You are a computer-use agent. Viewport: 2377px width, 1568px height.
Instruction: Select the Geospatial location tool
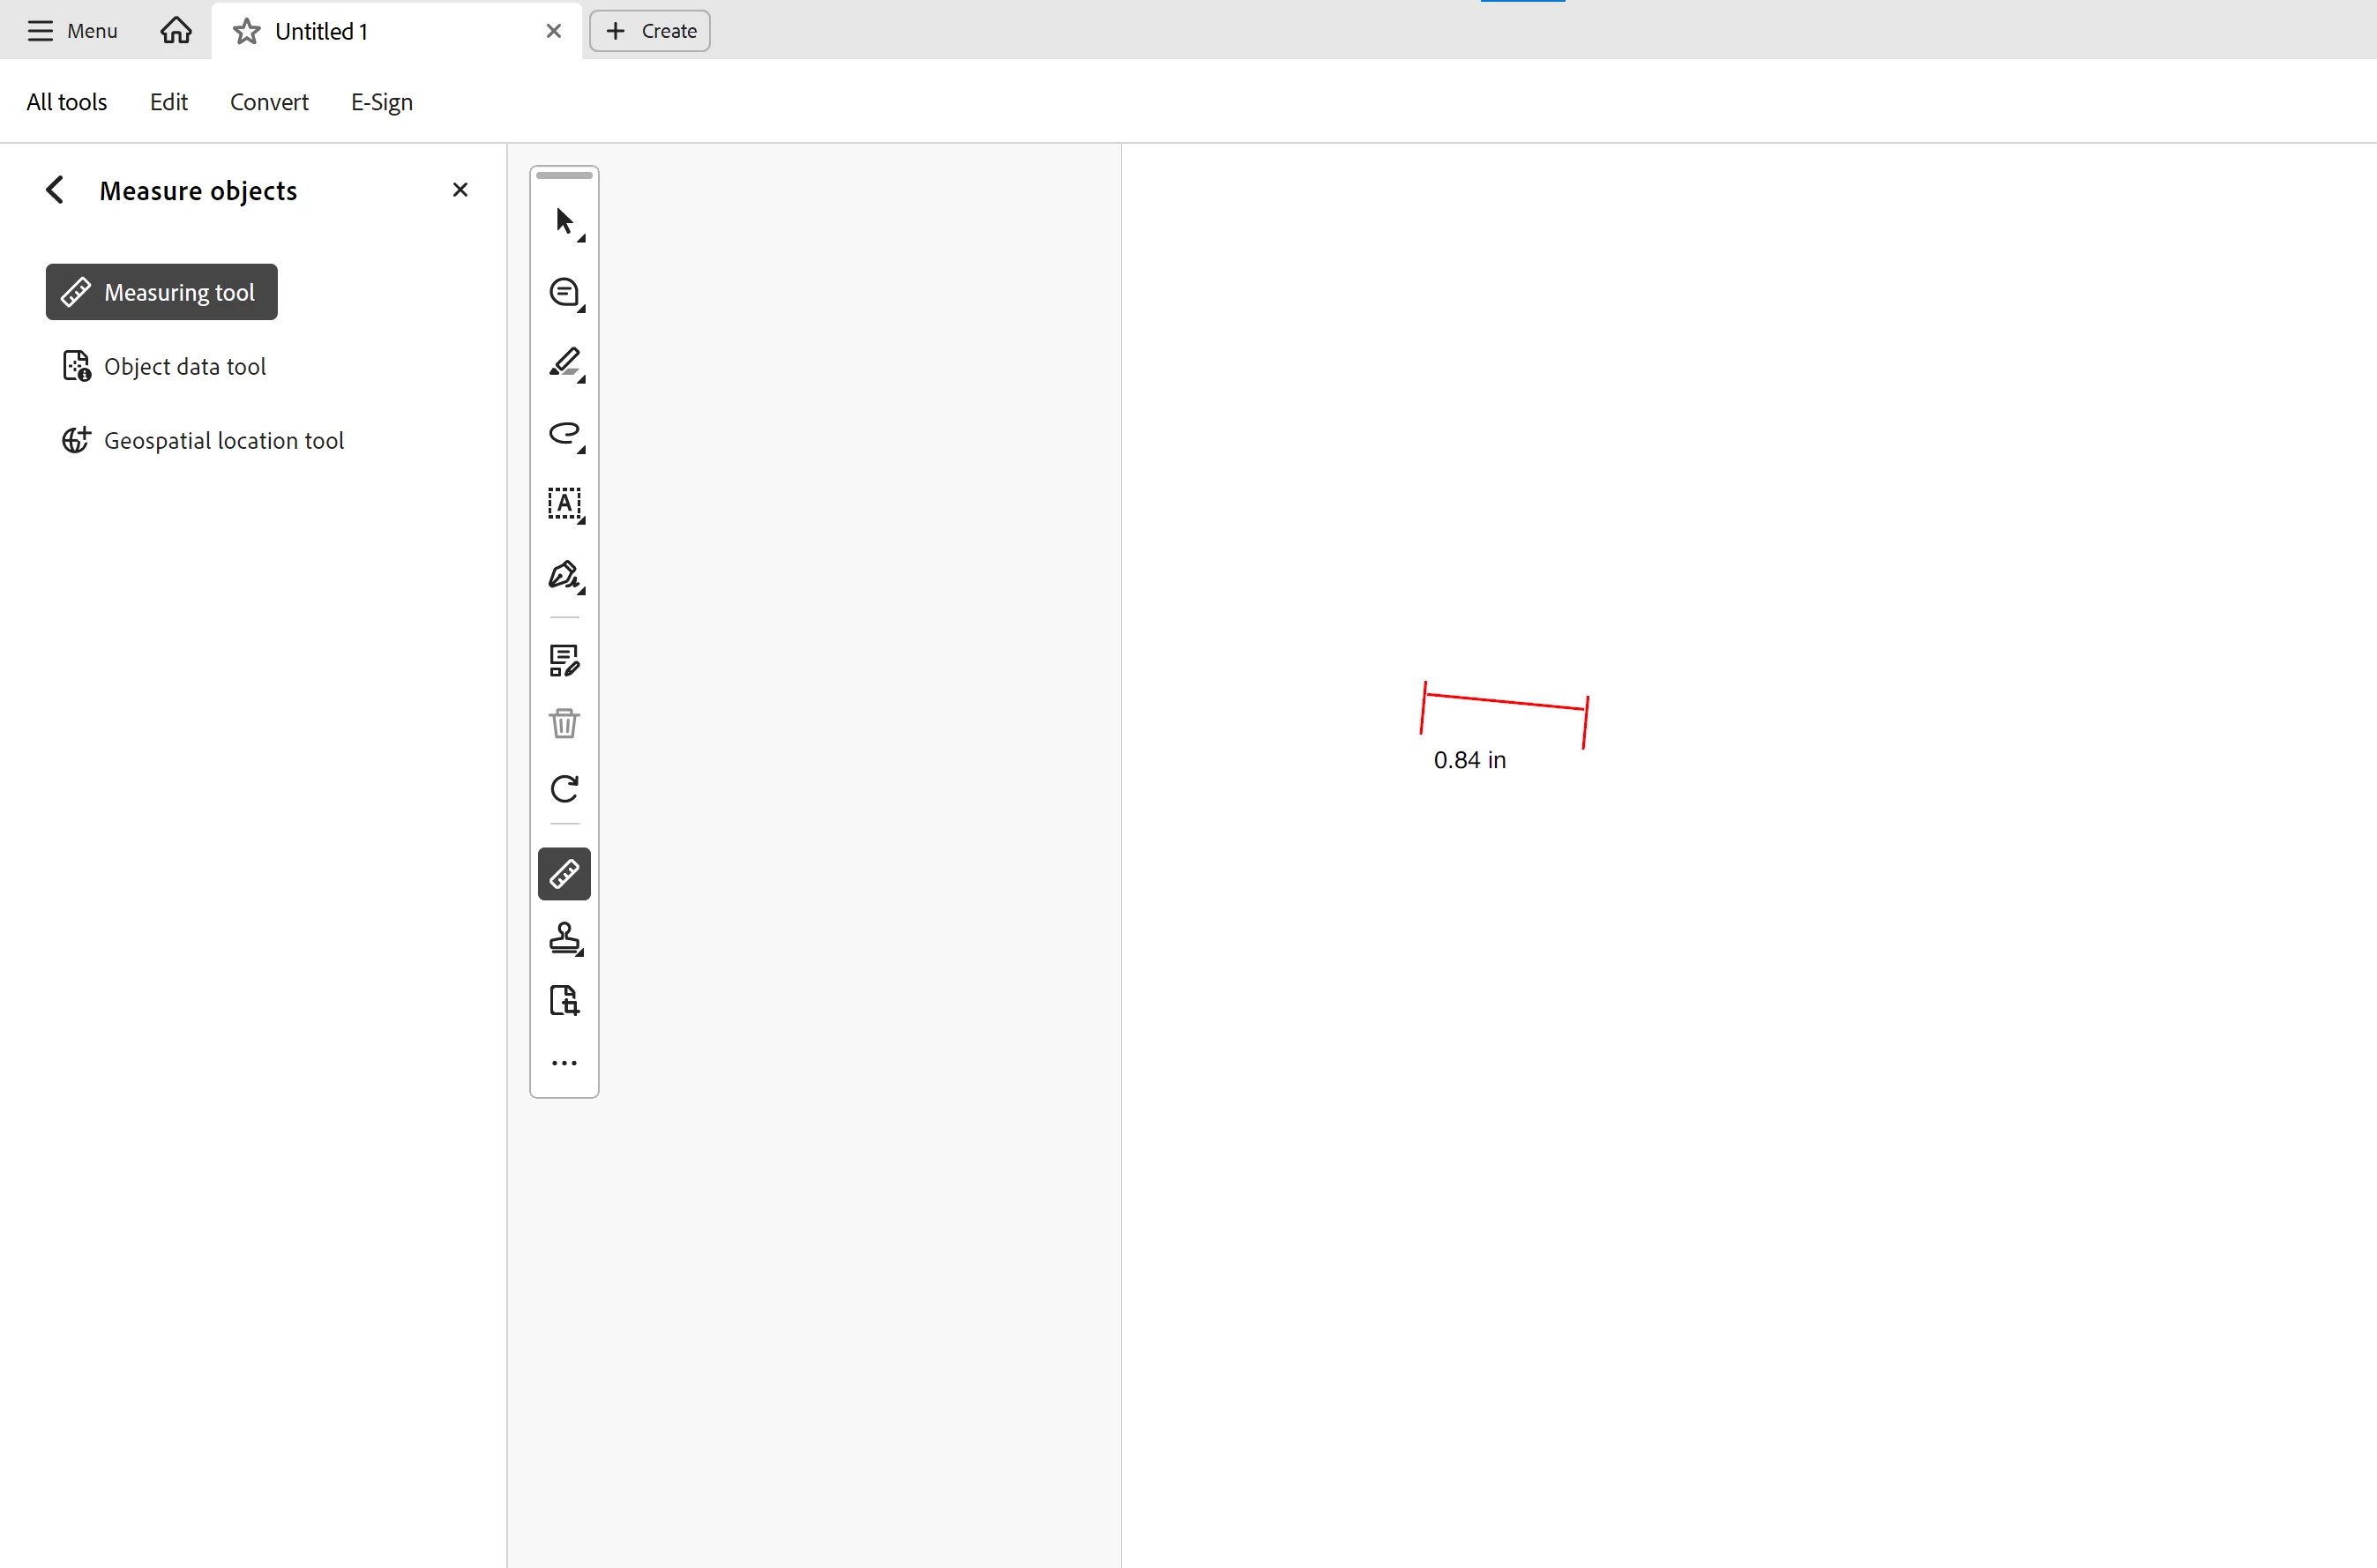click(x=223, y=441)
